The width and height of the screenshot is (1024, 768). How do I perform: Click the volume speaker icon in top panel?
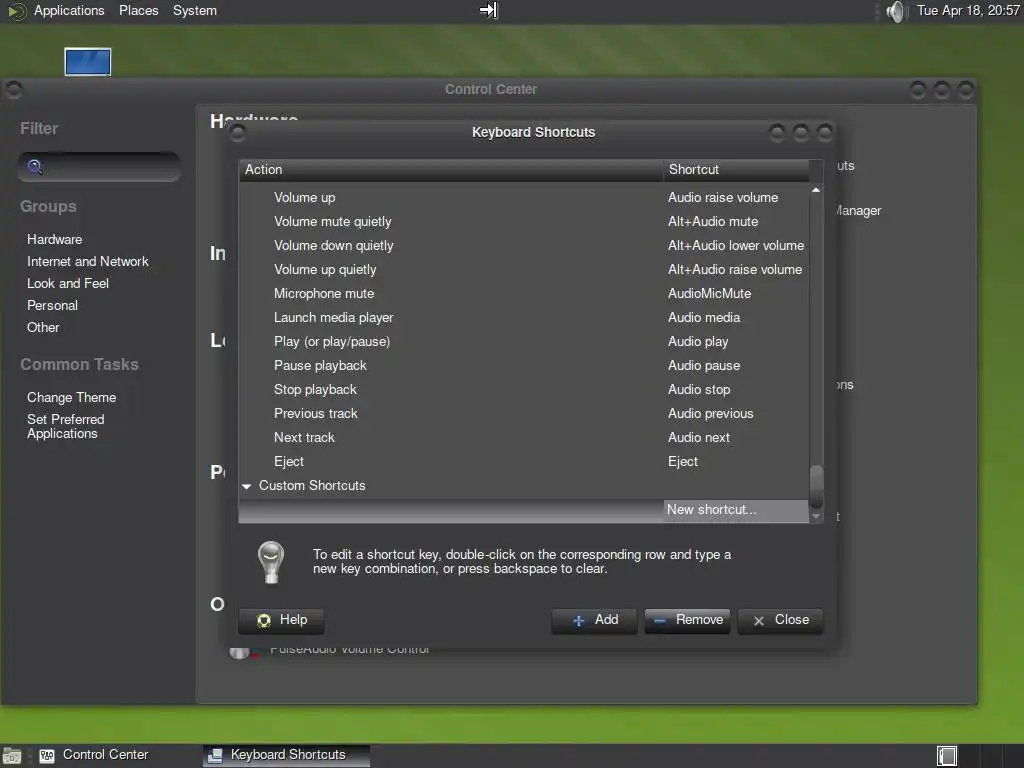(897, 11)
